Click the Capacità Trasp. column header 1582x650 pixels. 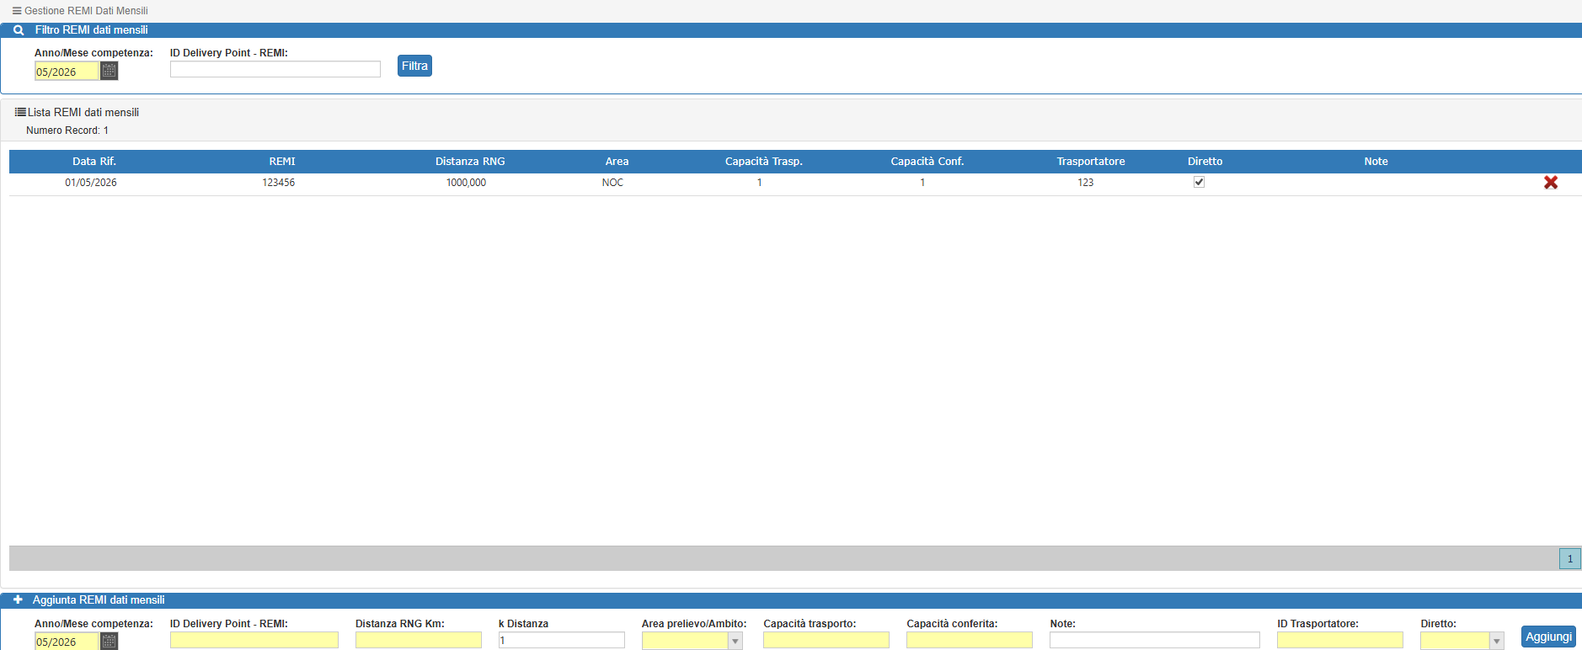[764, 161]
